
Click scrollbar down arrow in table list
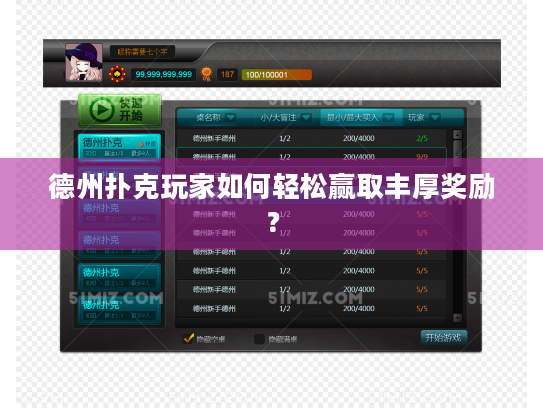457,317
